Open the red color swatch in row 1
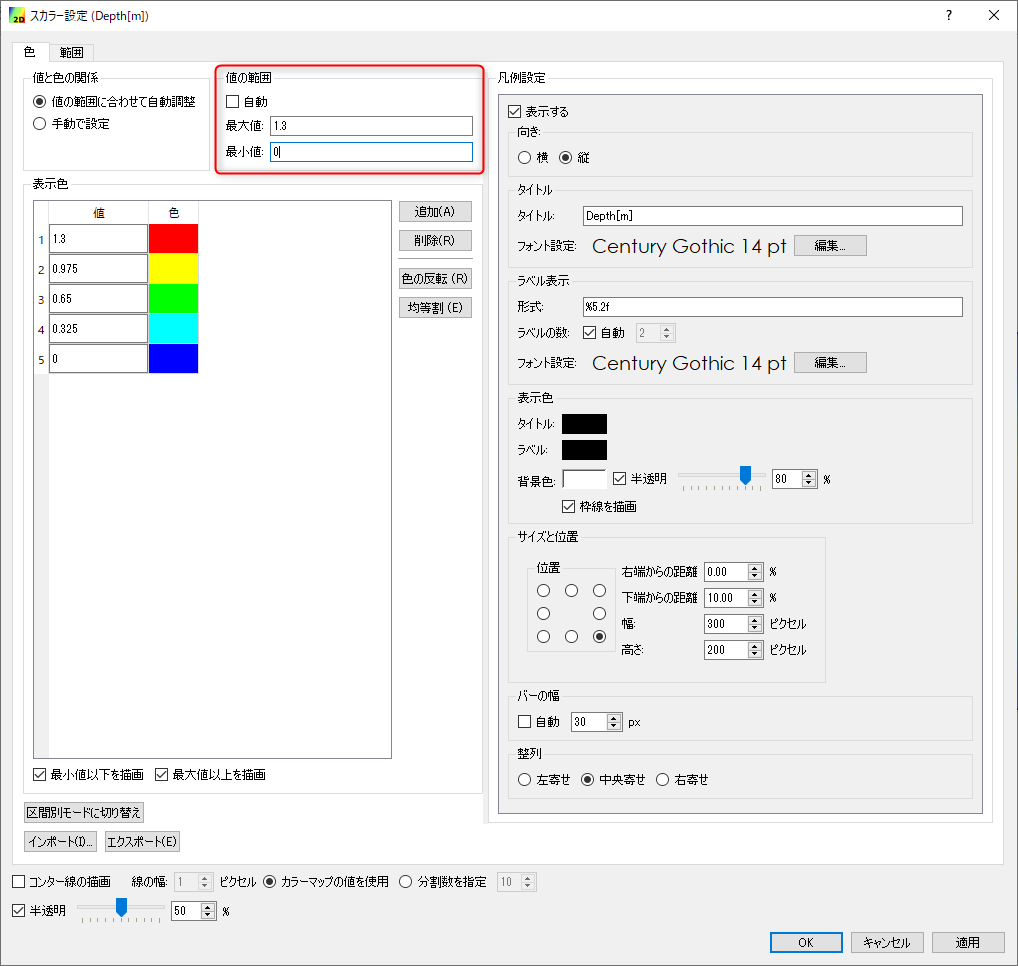 point(173,238)
